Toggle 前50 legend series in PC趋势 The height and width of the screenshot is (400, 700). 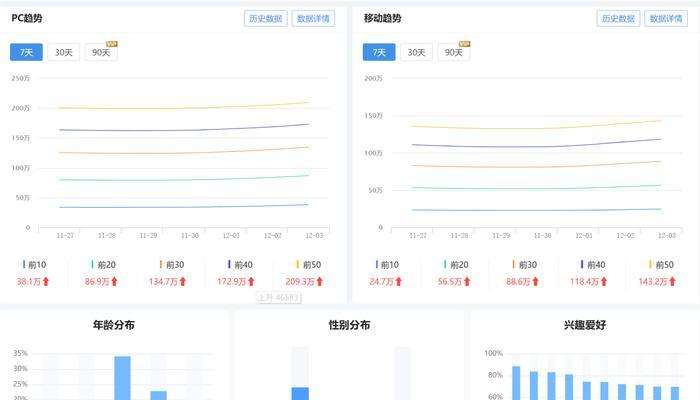click(x=308, y=265)
